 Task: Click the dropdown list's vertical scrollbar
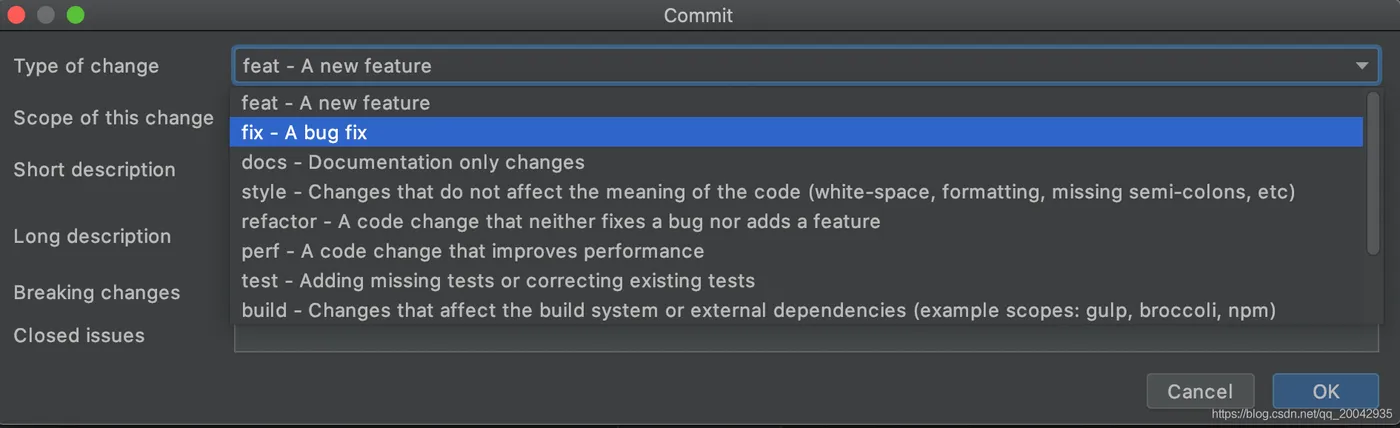tap(1372, 170)
